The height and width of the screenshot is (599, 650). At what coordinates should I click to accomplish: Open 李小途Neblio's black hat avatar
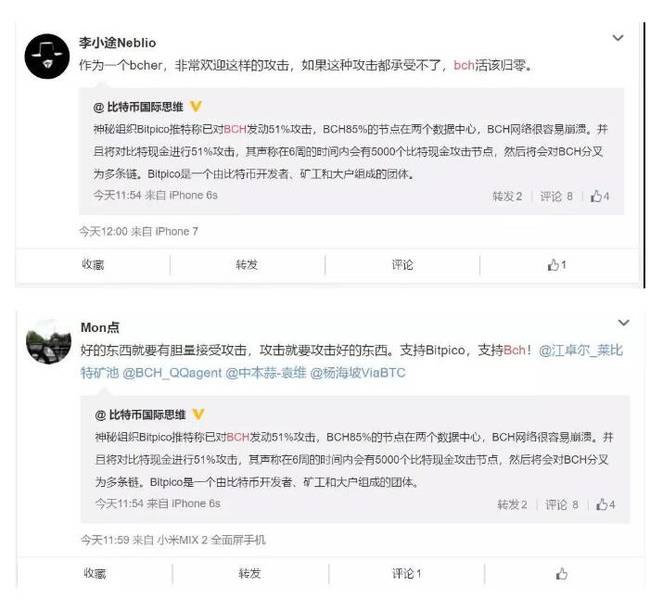tap(47, 56)
